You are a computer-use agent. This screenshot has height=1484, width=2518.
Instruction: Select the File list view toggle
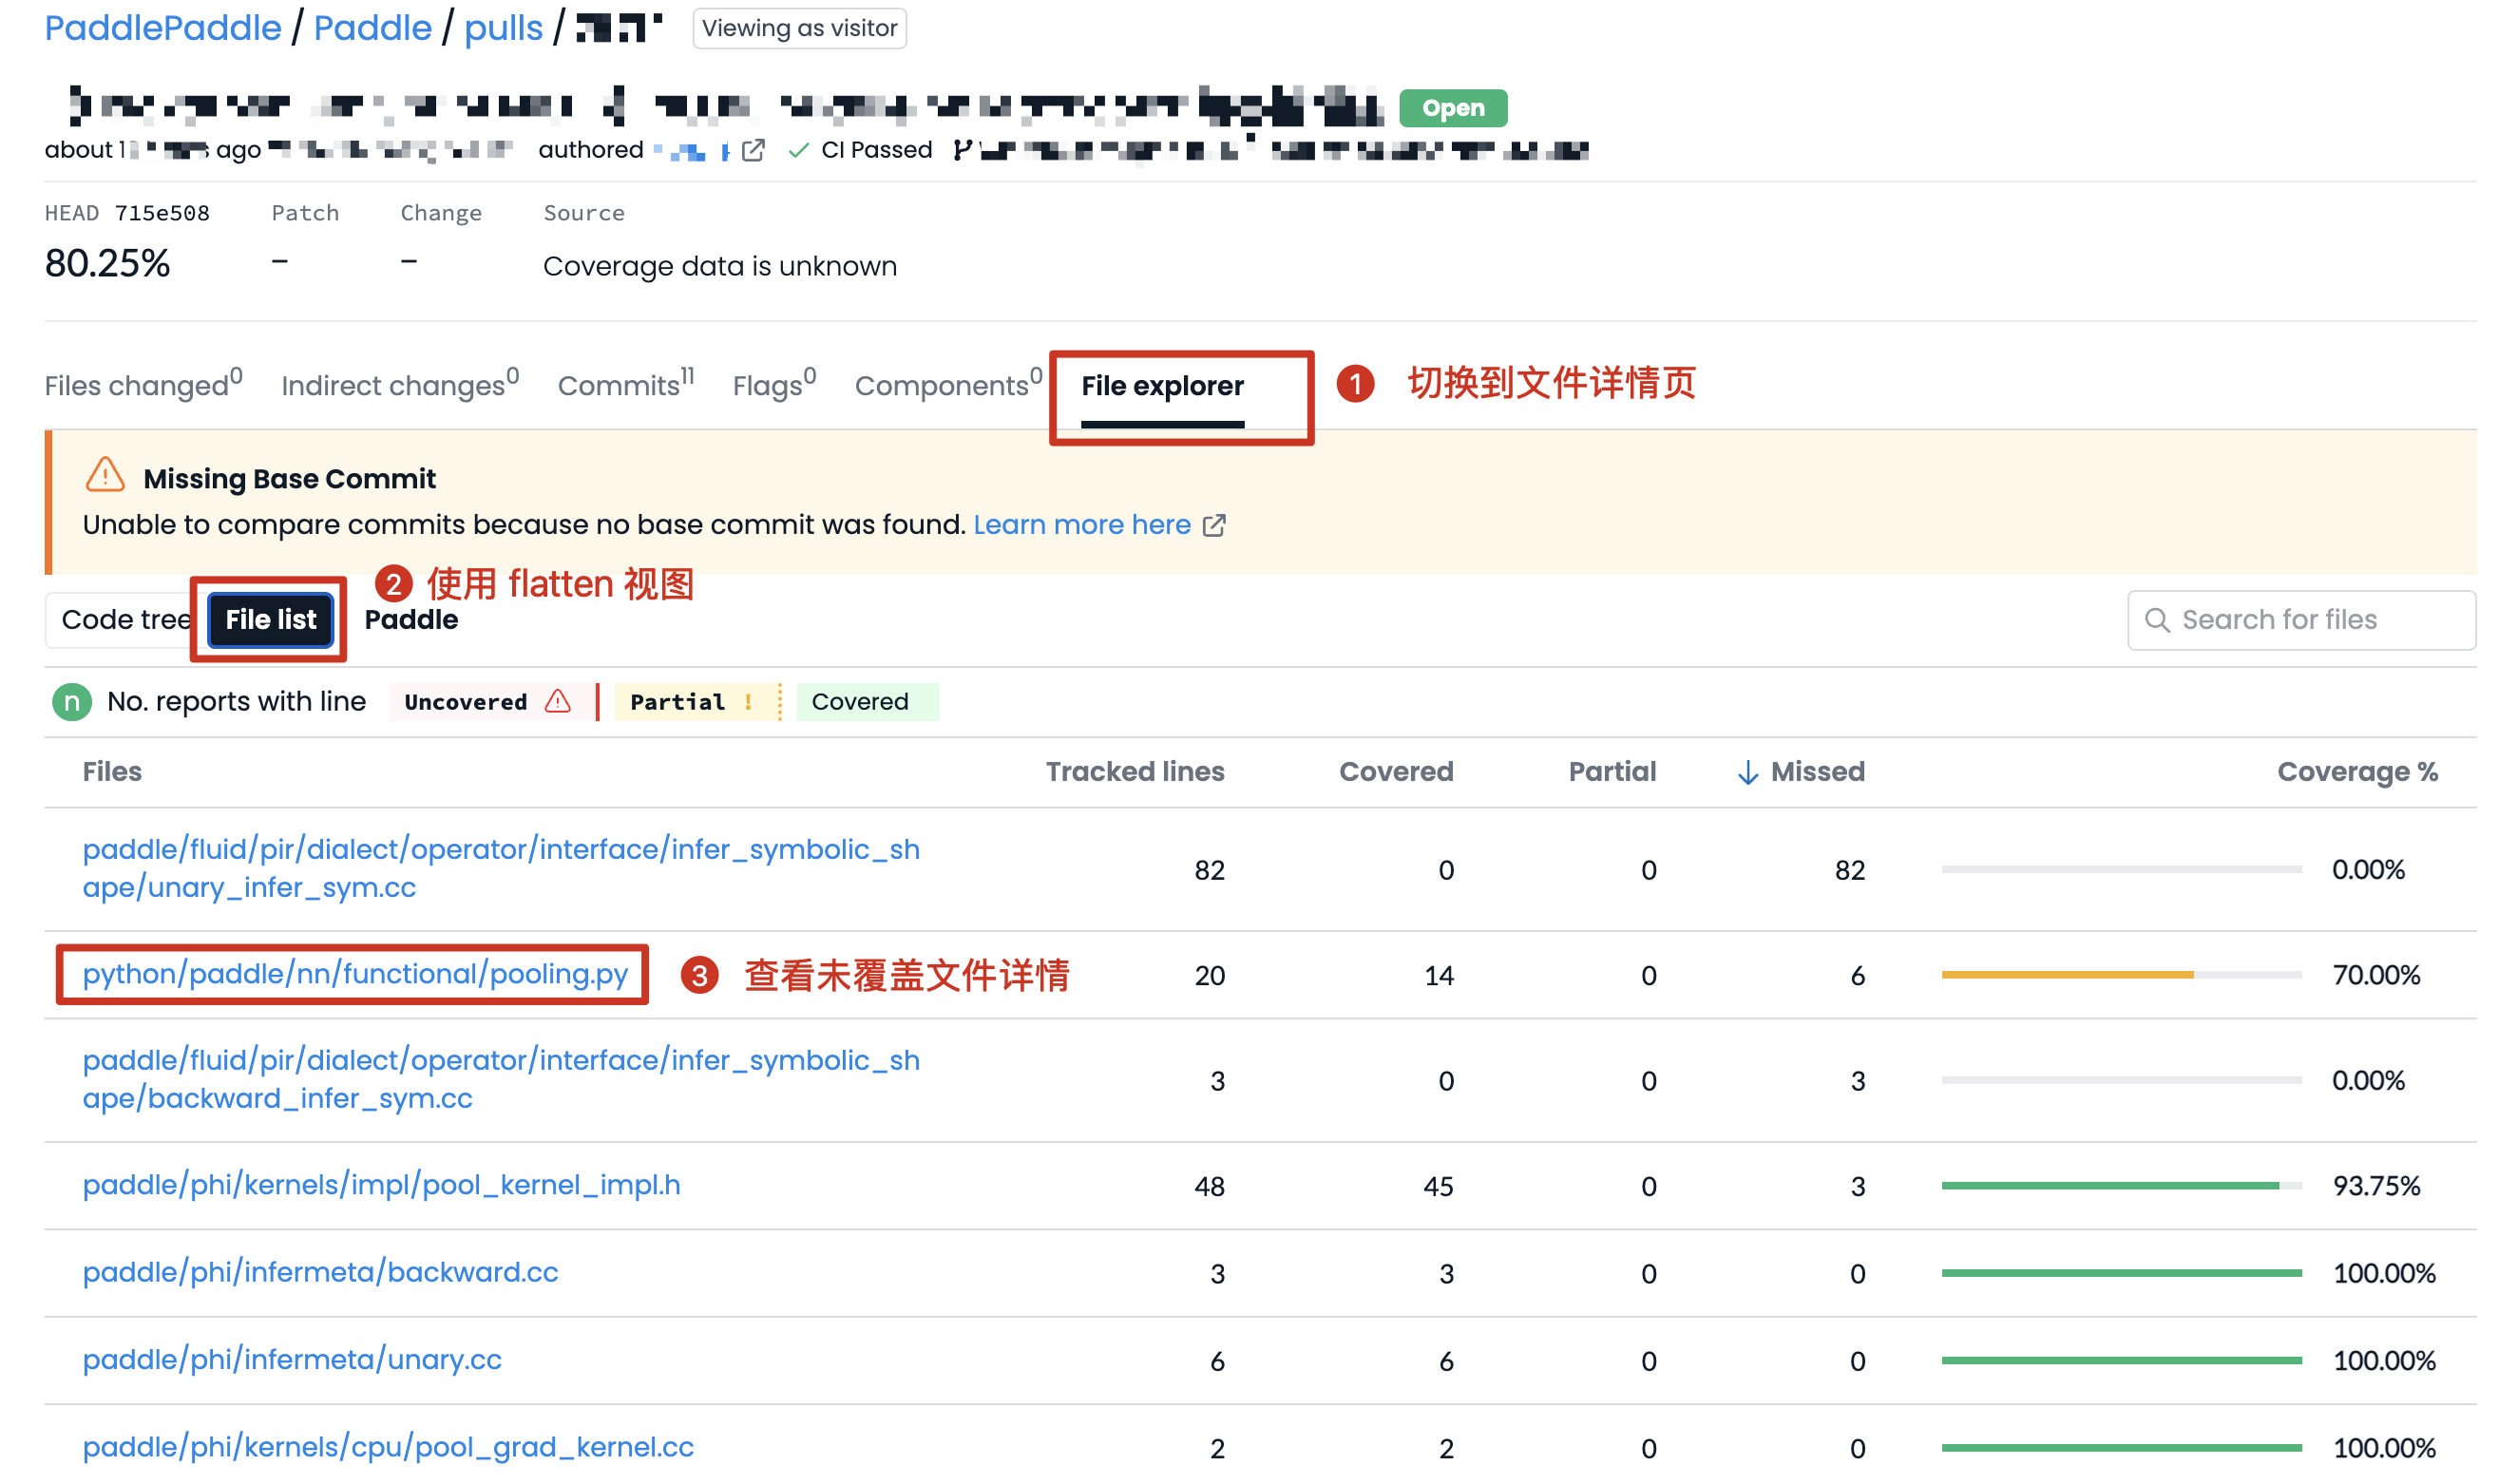click(x=270, y=620)
